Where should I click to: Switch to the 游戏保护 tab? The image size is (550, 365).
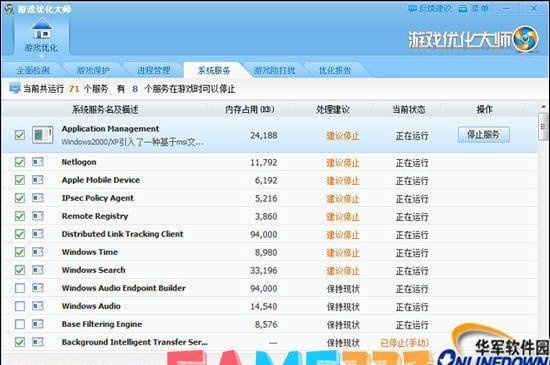pos(93,70)
